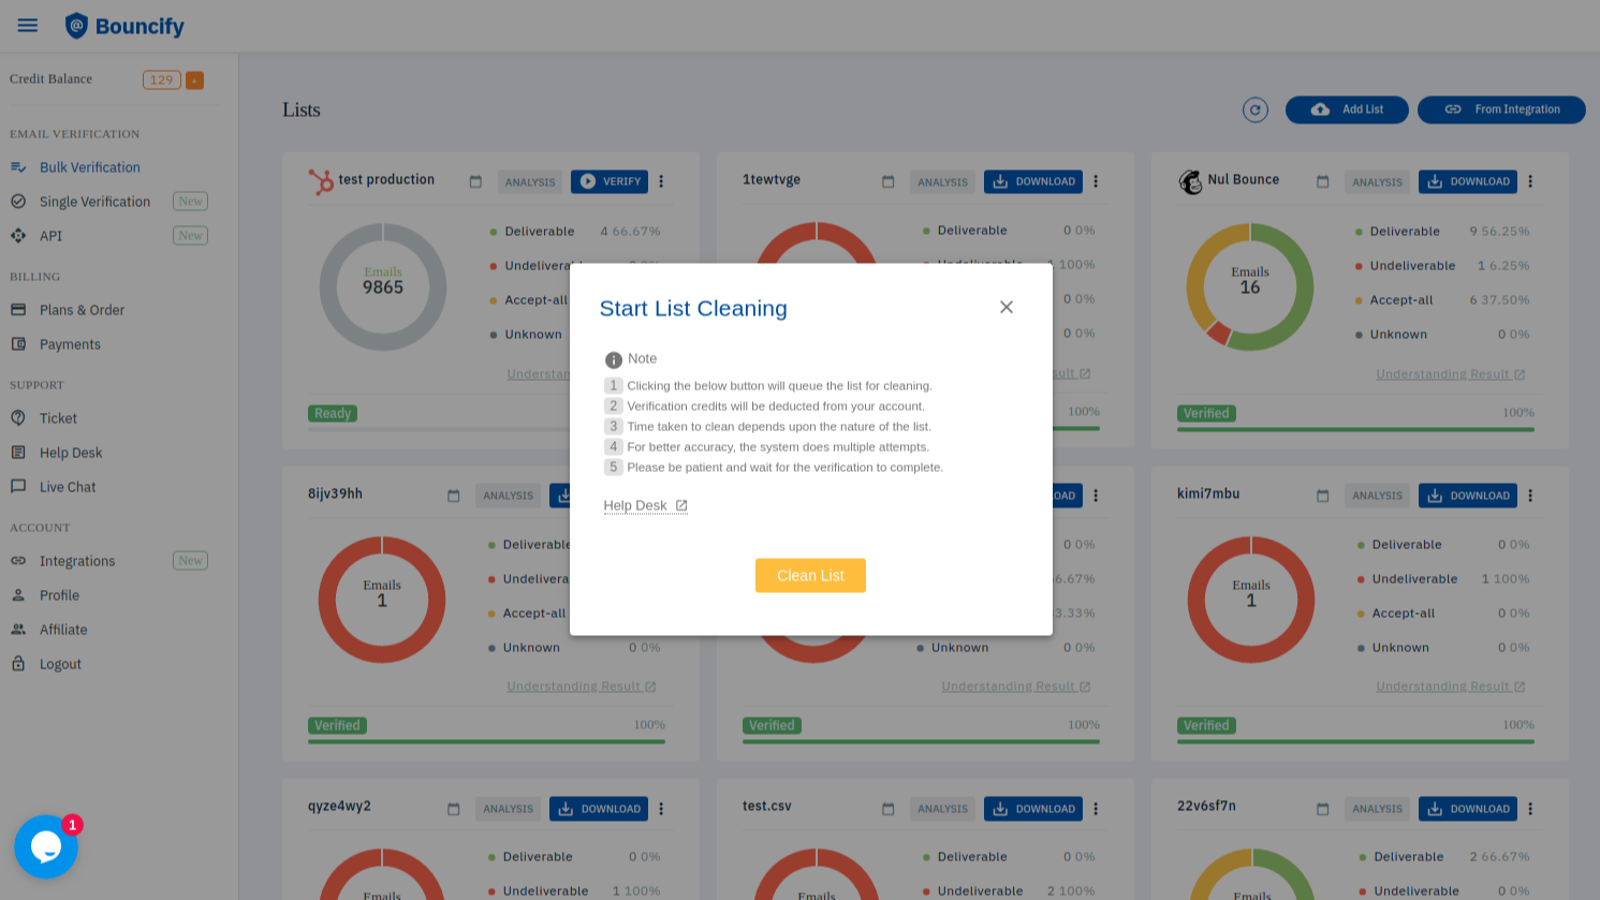Click calendar icon on test production card
1600x900 pixels.
[475, 182]
